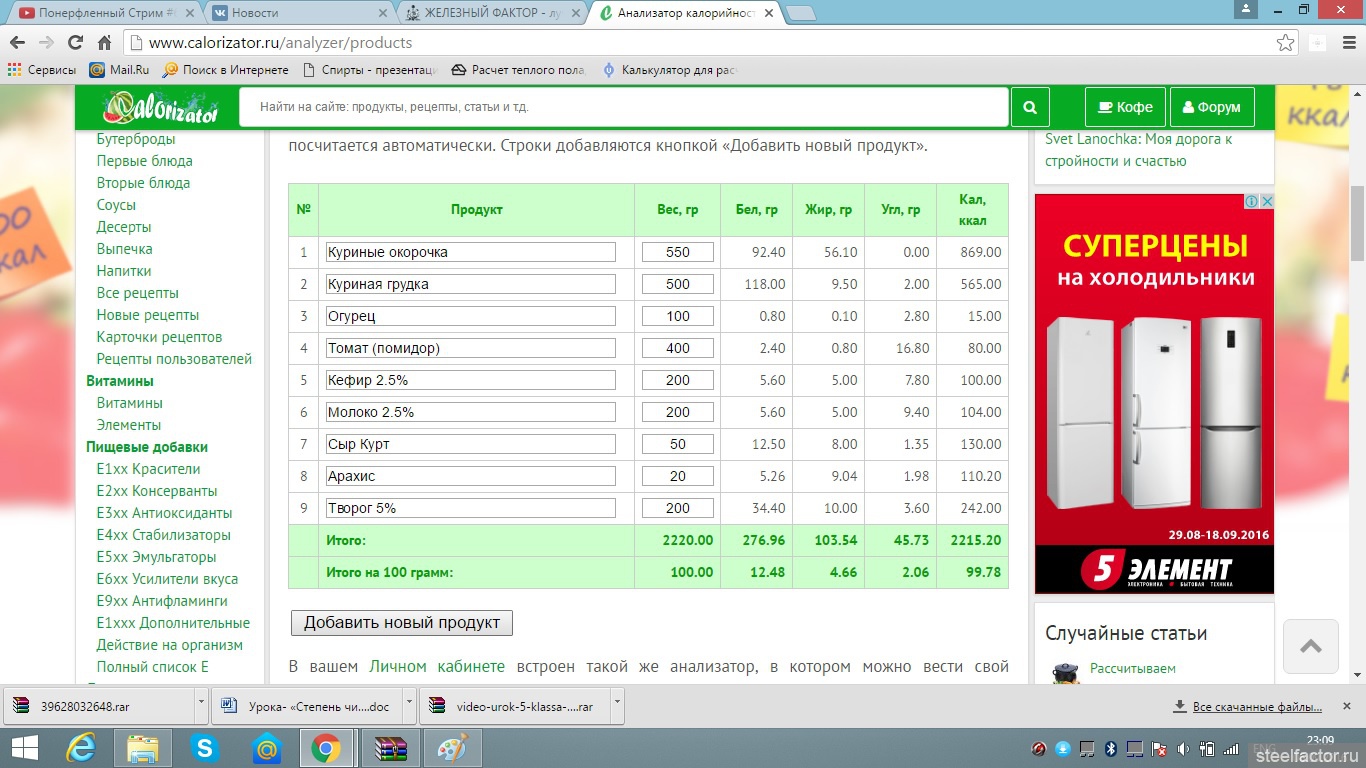The image size is (1366, 768).
Task: Open Пищевые добавки category heading
Action: 147,447
